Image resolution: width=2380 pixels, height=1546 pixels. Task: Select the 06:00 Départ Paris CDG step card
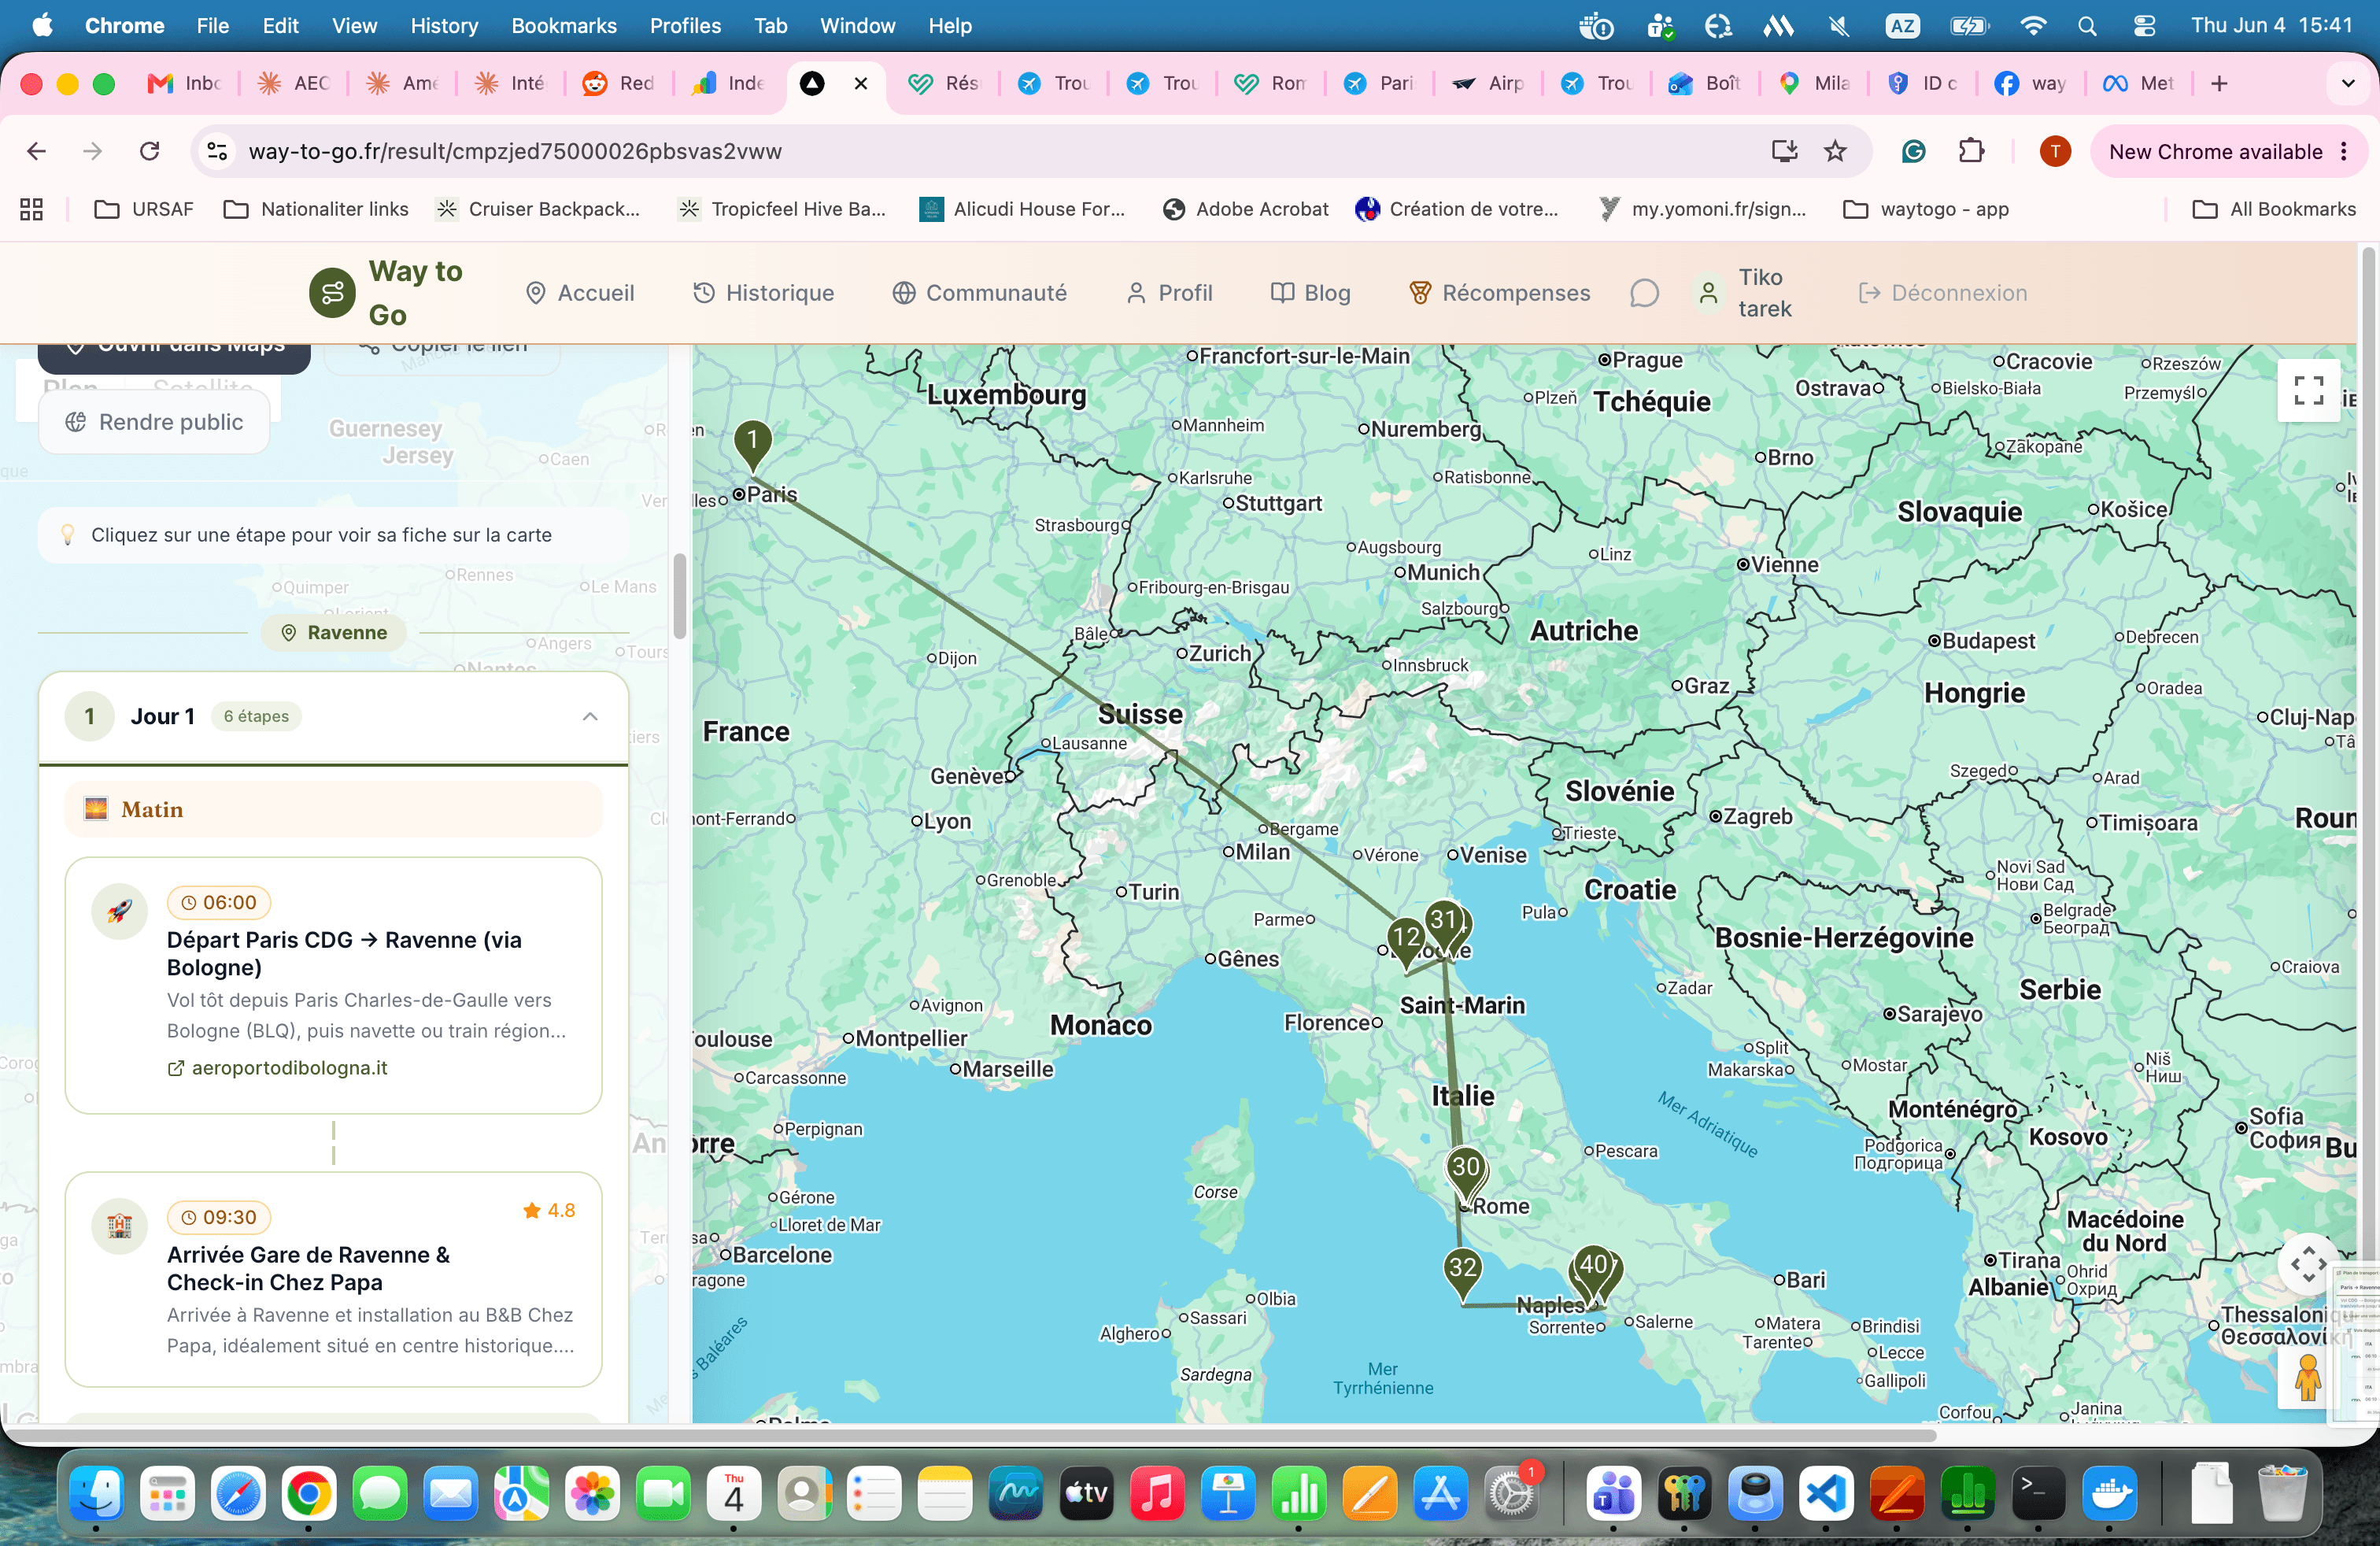(334, 985)
